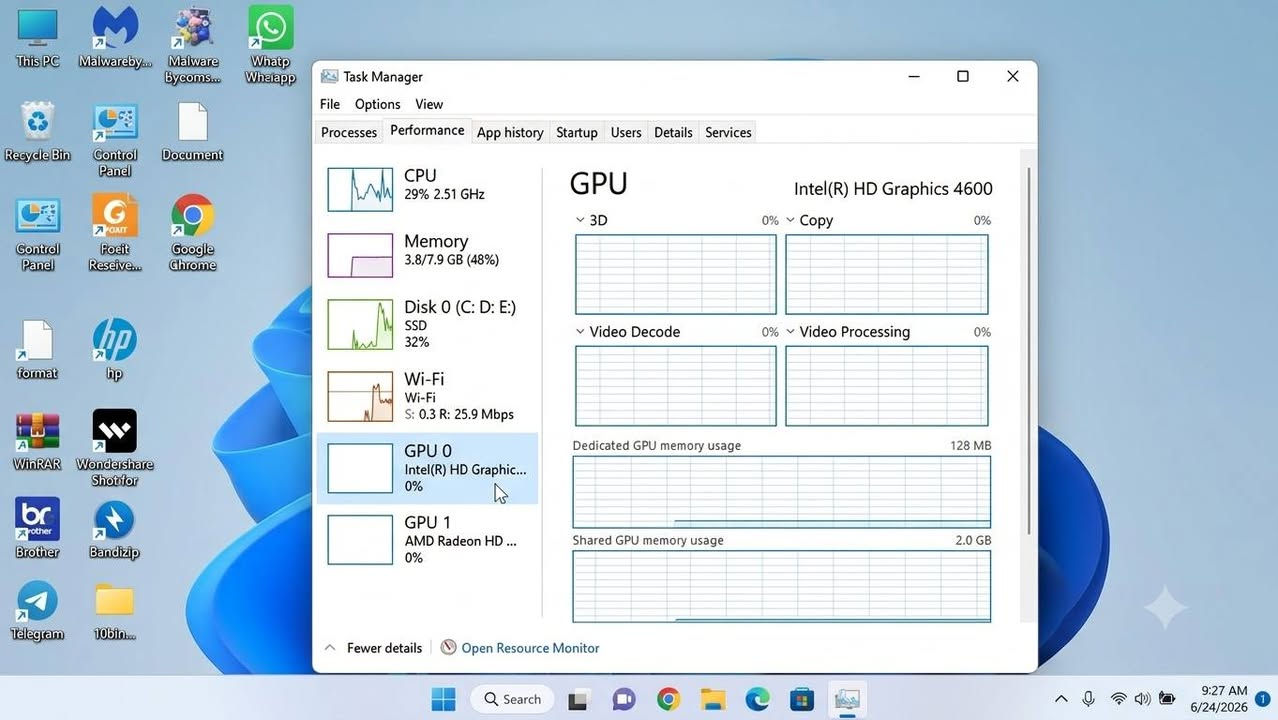This screenshot has width=1278, height=720.
Task: Open the 10bin folder on desktop
Action: [114, 610]
